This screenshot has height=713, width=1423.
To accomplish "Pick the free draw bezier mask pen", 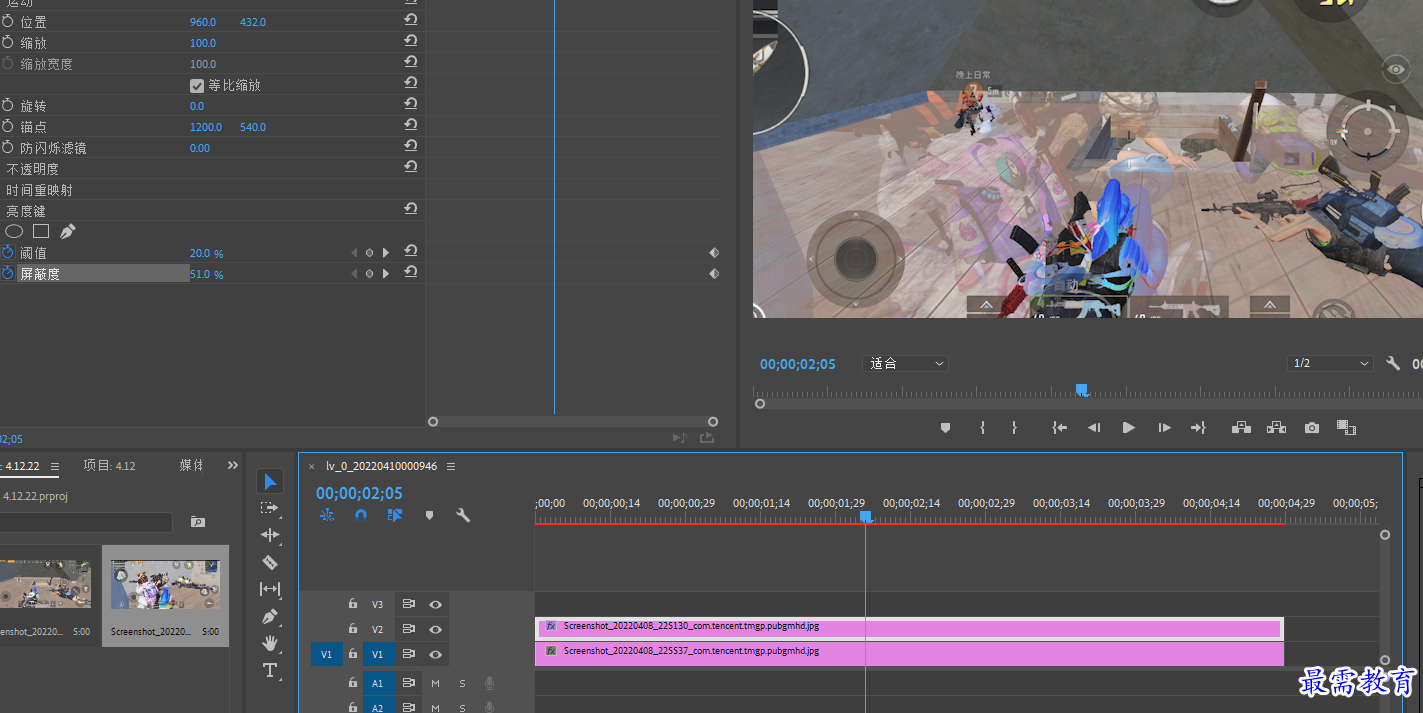I will coord(67,231).
